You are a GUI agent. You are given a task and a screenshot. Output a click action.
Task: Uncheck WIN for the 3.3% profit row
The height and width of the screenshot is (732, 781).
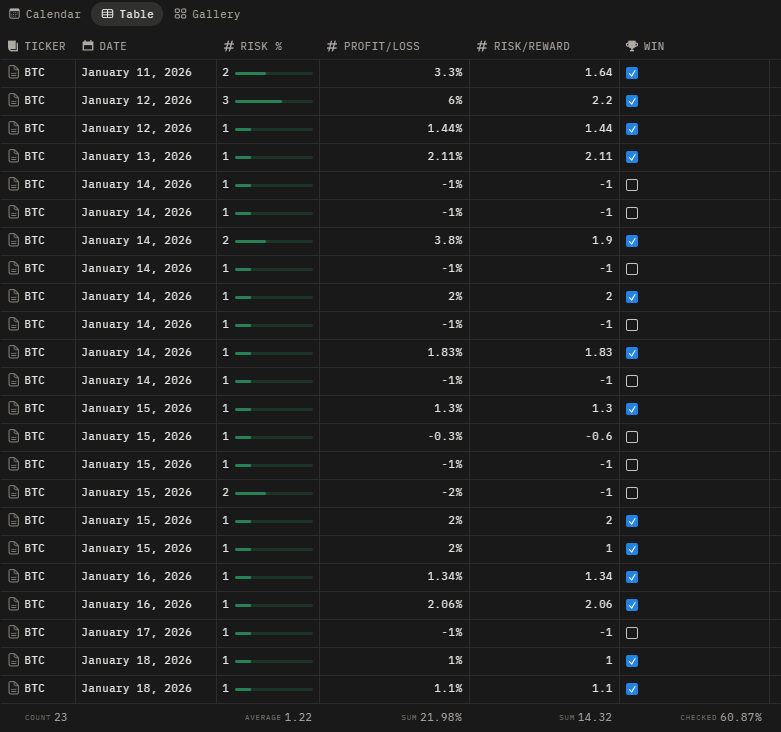632,73
